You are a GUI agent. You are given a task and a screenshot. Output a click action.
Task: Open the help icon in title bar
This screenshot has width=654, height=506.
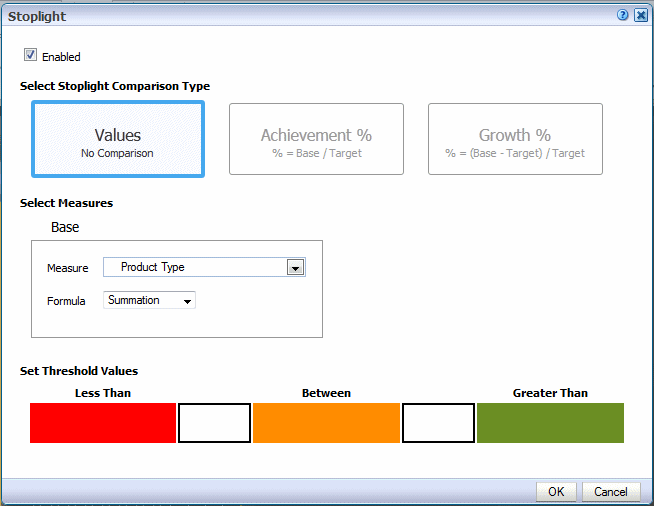(622, 15)
